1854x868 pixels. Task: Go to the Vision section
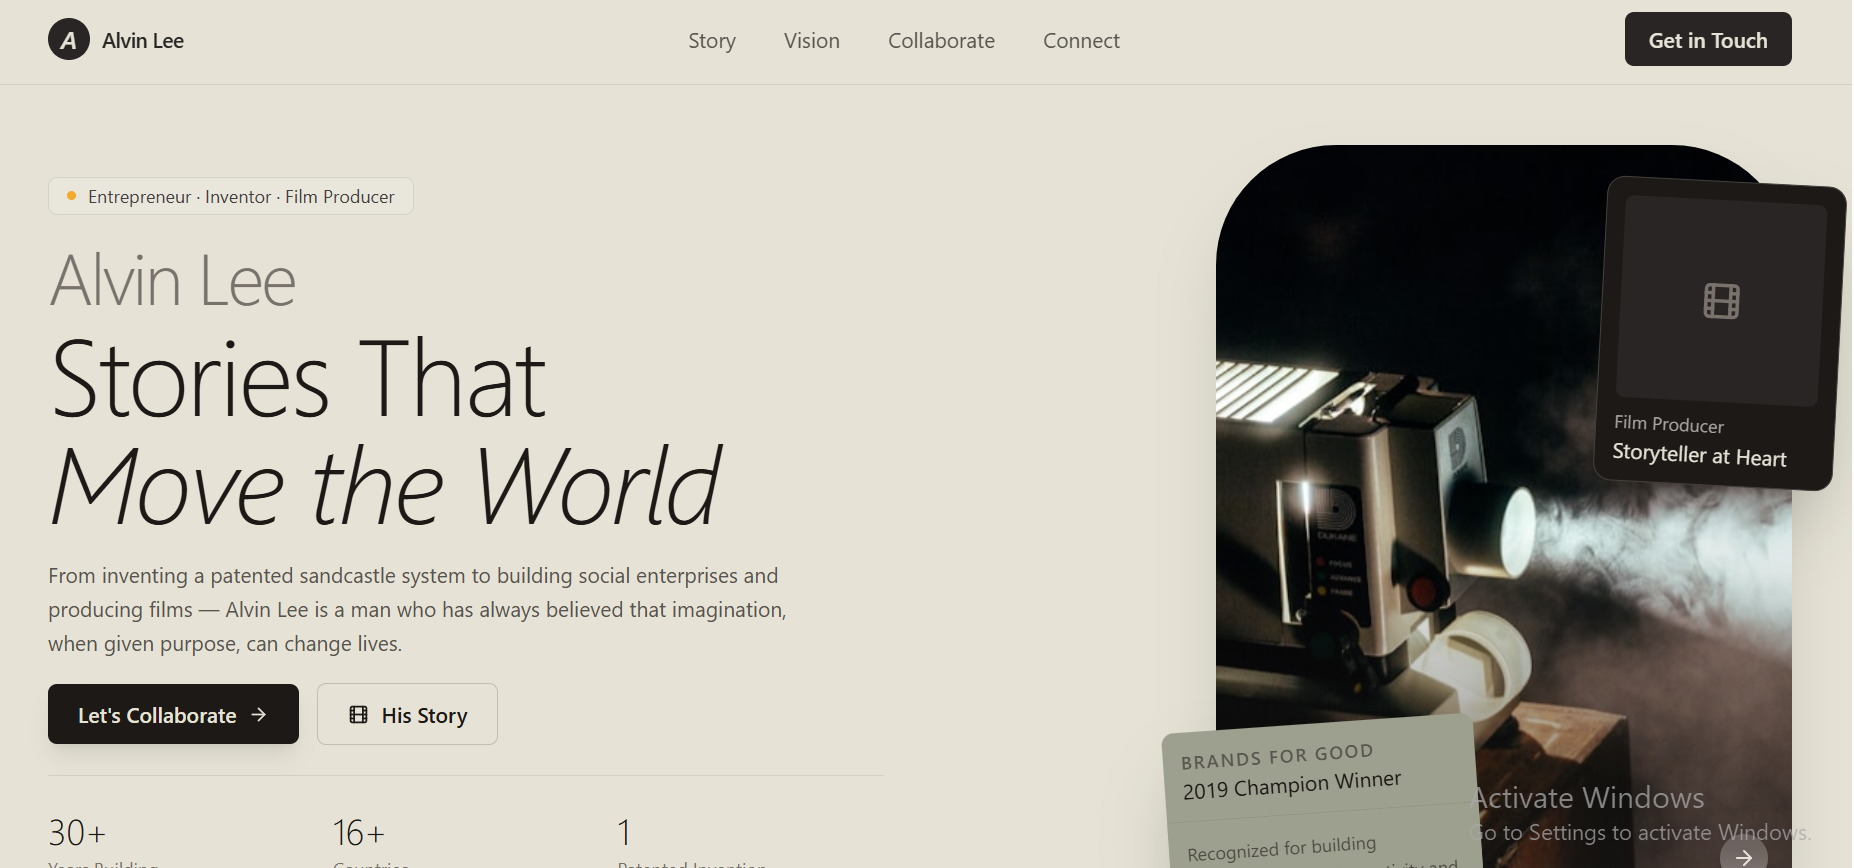pyautogui.click(x=812, y=41)
